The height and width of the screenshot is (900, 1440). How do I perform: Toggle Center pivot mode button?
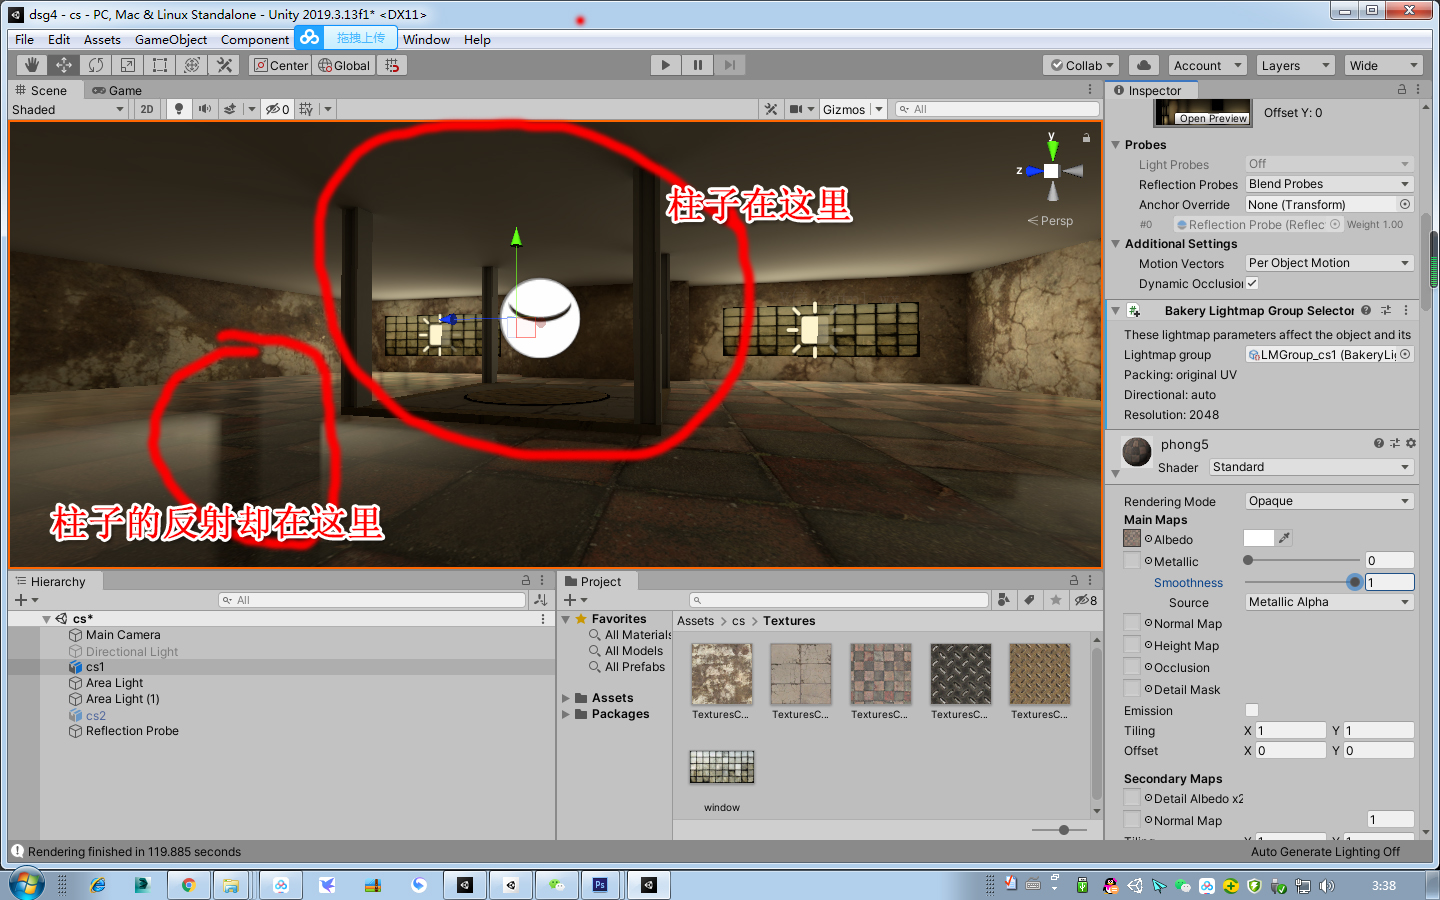[281, 65]
